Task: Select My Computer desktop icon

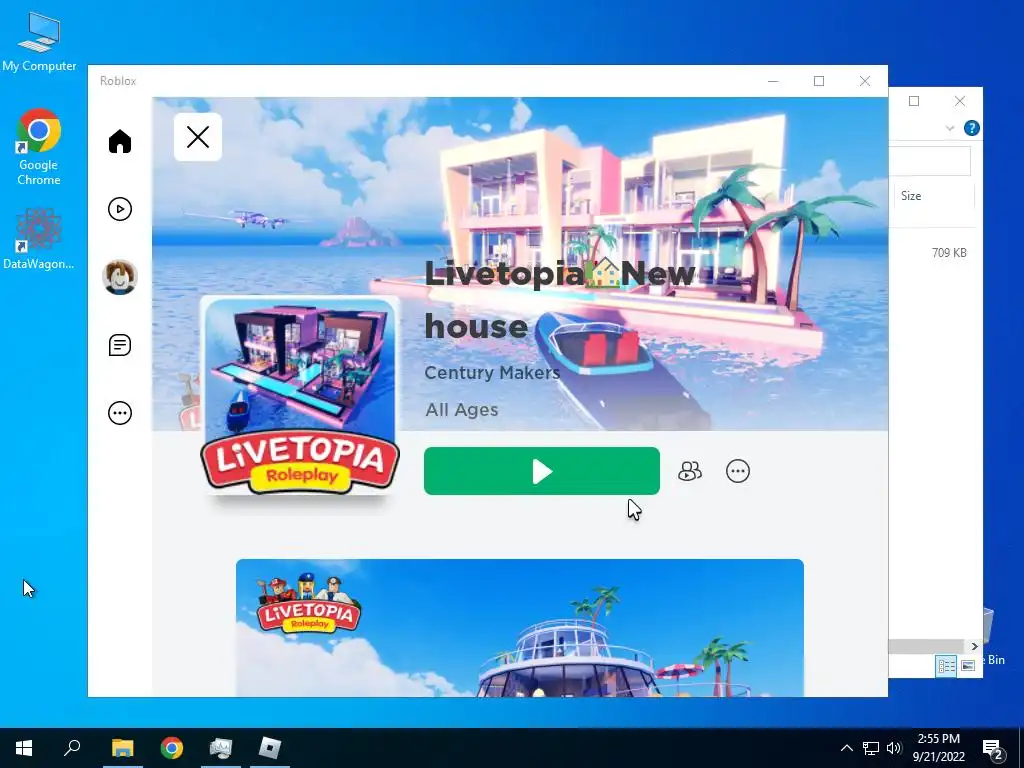Action: coord(39,41)
